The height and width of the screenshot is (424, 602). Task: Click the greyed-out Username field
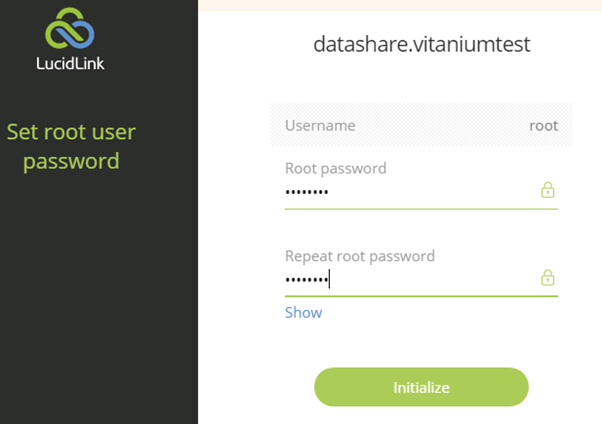pos(421,125)
